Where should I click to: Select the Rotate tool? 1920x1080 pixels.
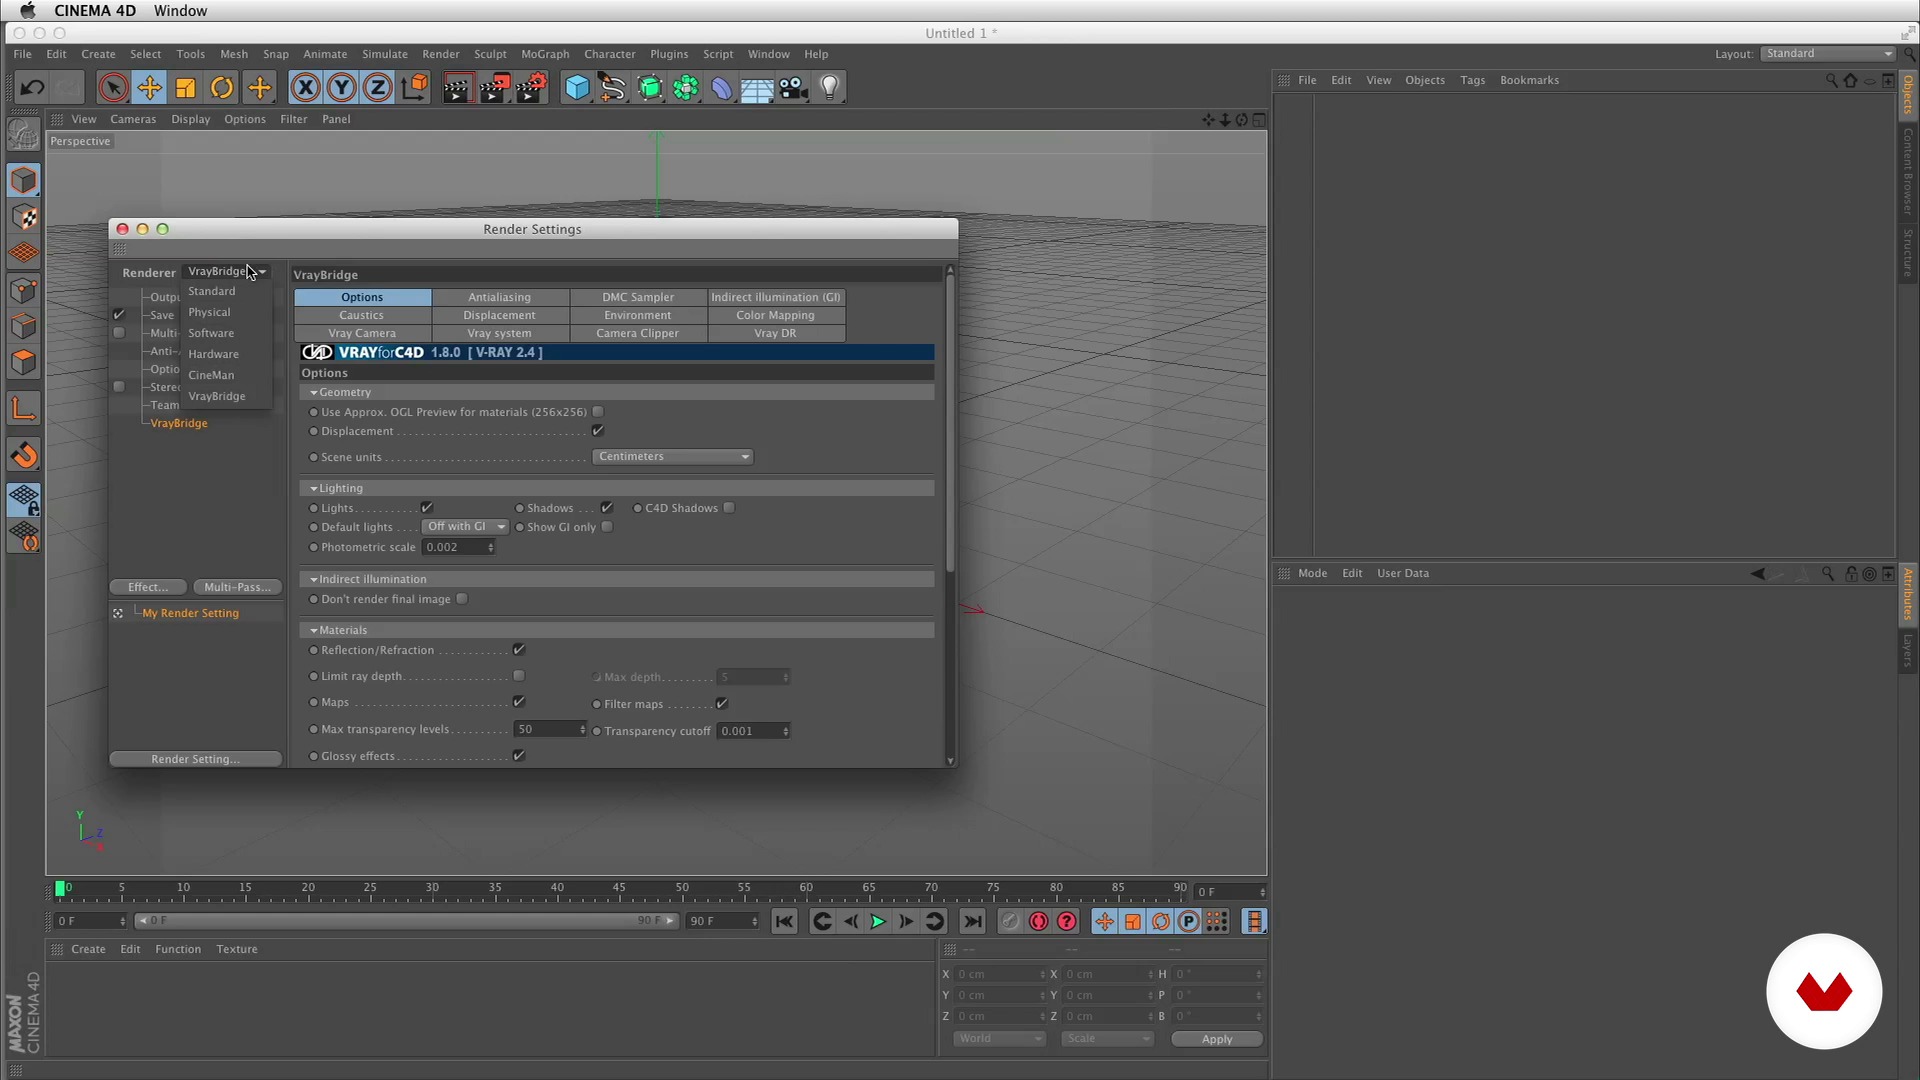coord(222,88)
